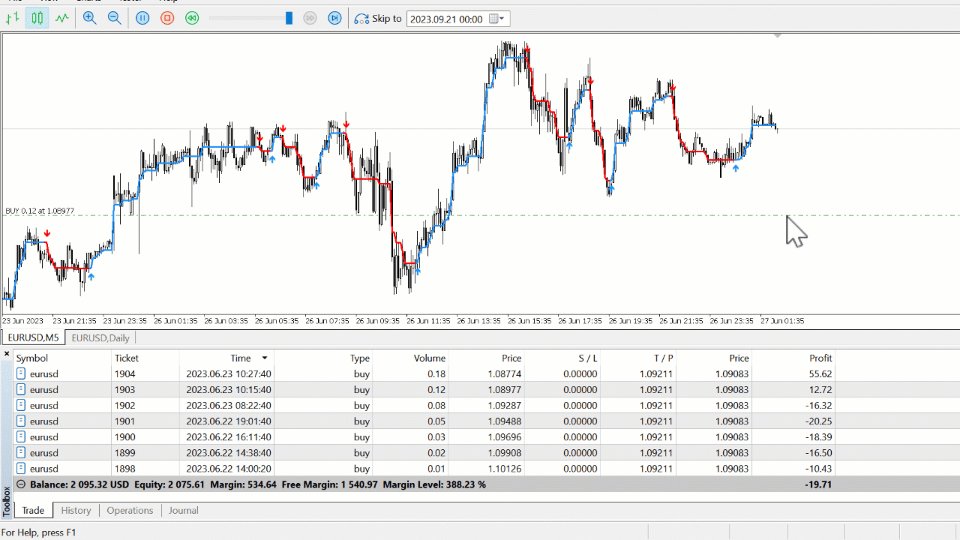Sort orders by Ticket column header
The image size is (960, 540).
click(x=127, y=358)
